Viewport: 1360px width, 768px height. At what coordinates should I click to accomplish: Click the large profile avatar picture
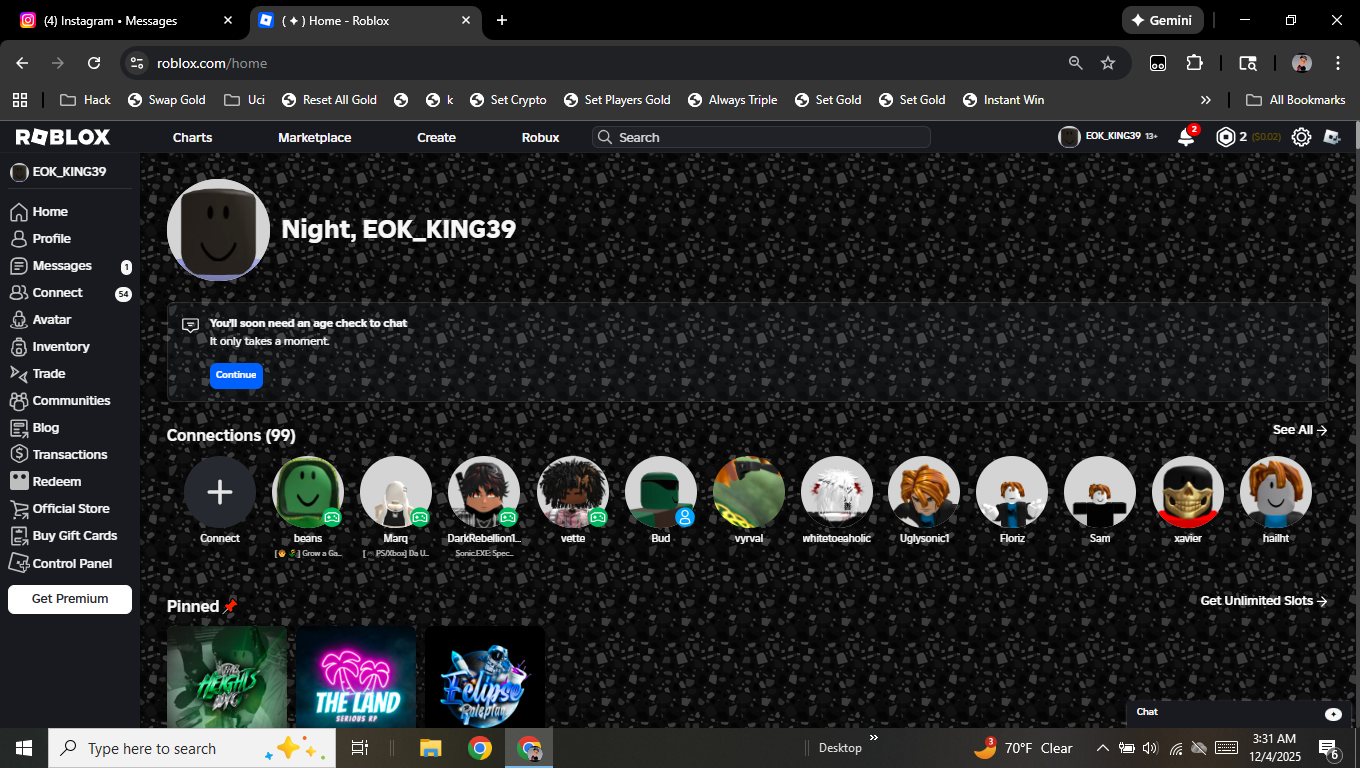point(218,230)
